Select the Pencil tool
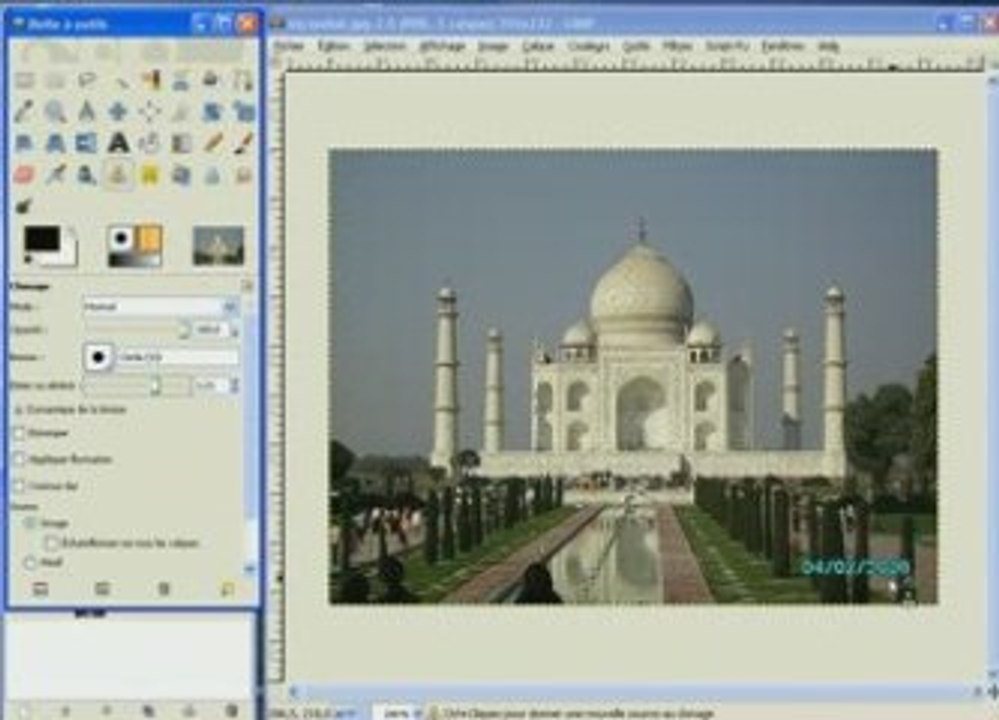Screen dimensions: 999x720 tap(212, 143)
